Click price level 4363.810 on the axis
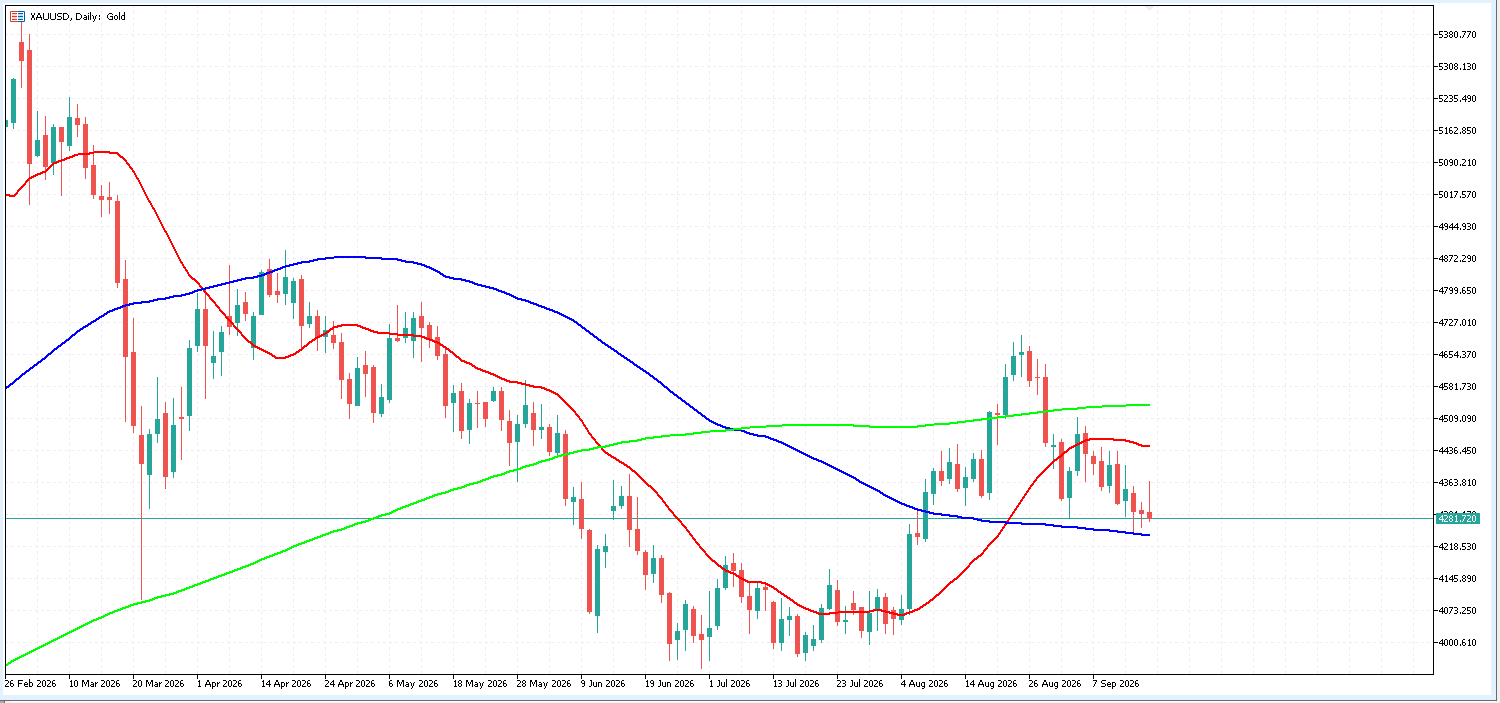This screenshot has width=1500, height=703. coord(1456,483)
